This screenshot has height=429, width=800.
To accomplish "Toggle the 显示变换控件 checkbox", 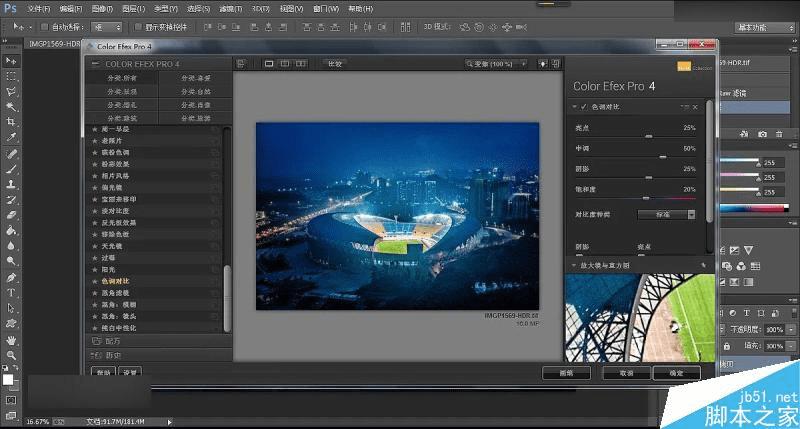I will [x=138, y=27].
